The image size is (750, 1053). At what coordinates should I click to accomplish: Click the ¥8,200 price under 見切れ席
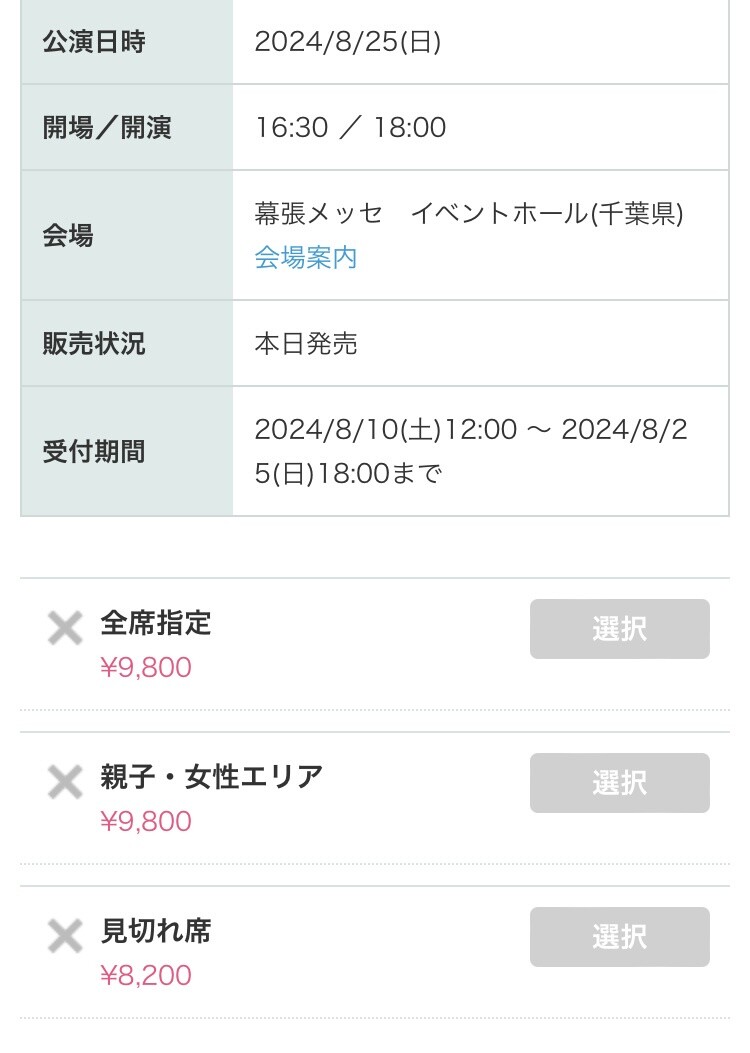[146, 975]
